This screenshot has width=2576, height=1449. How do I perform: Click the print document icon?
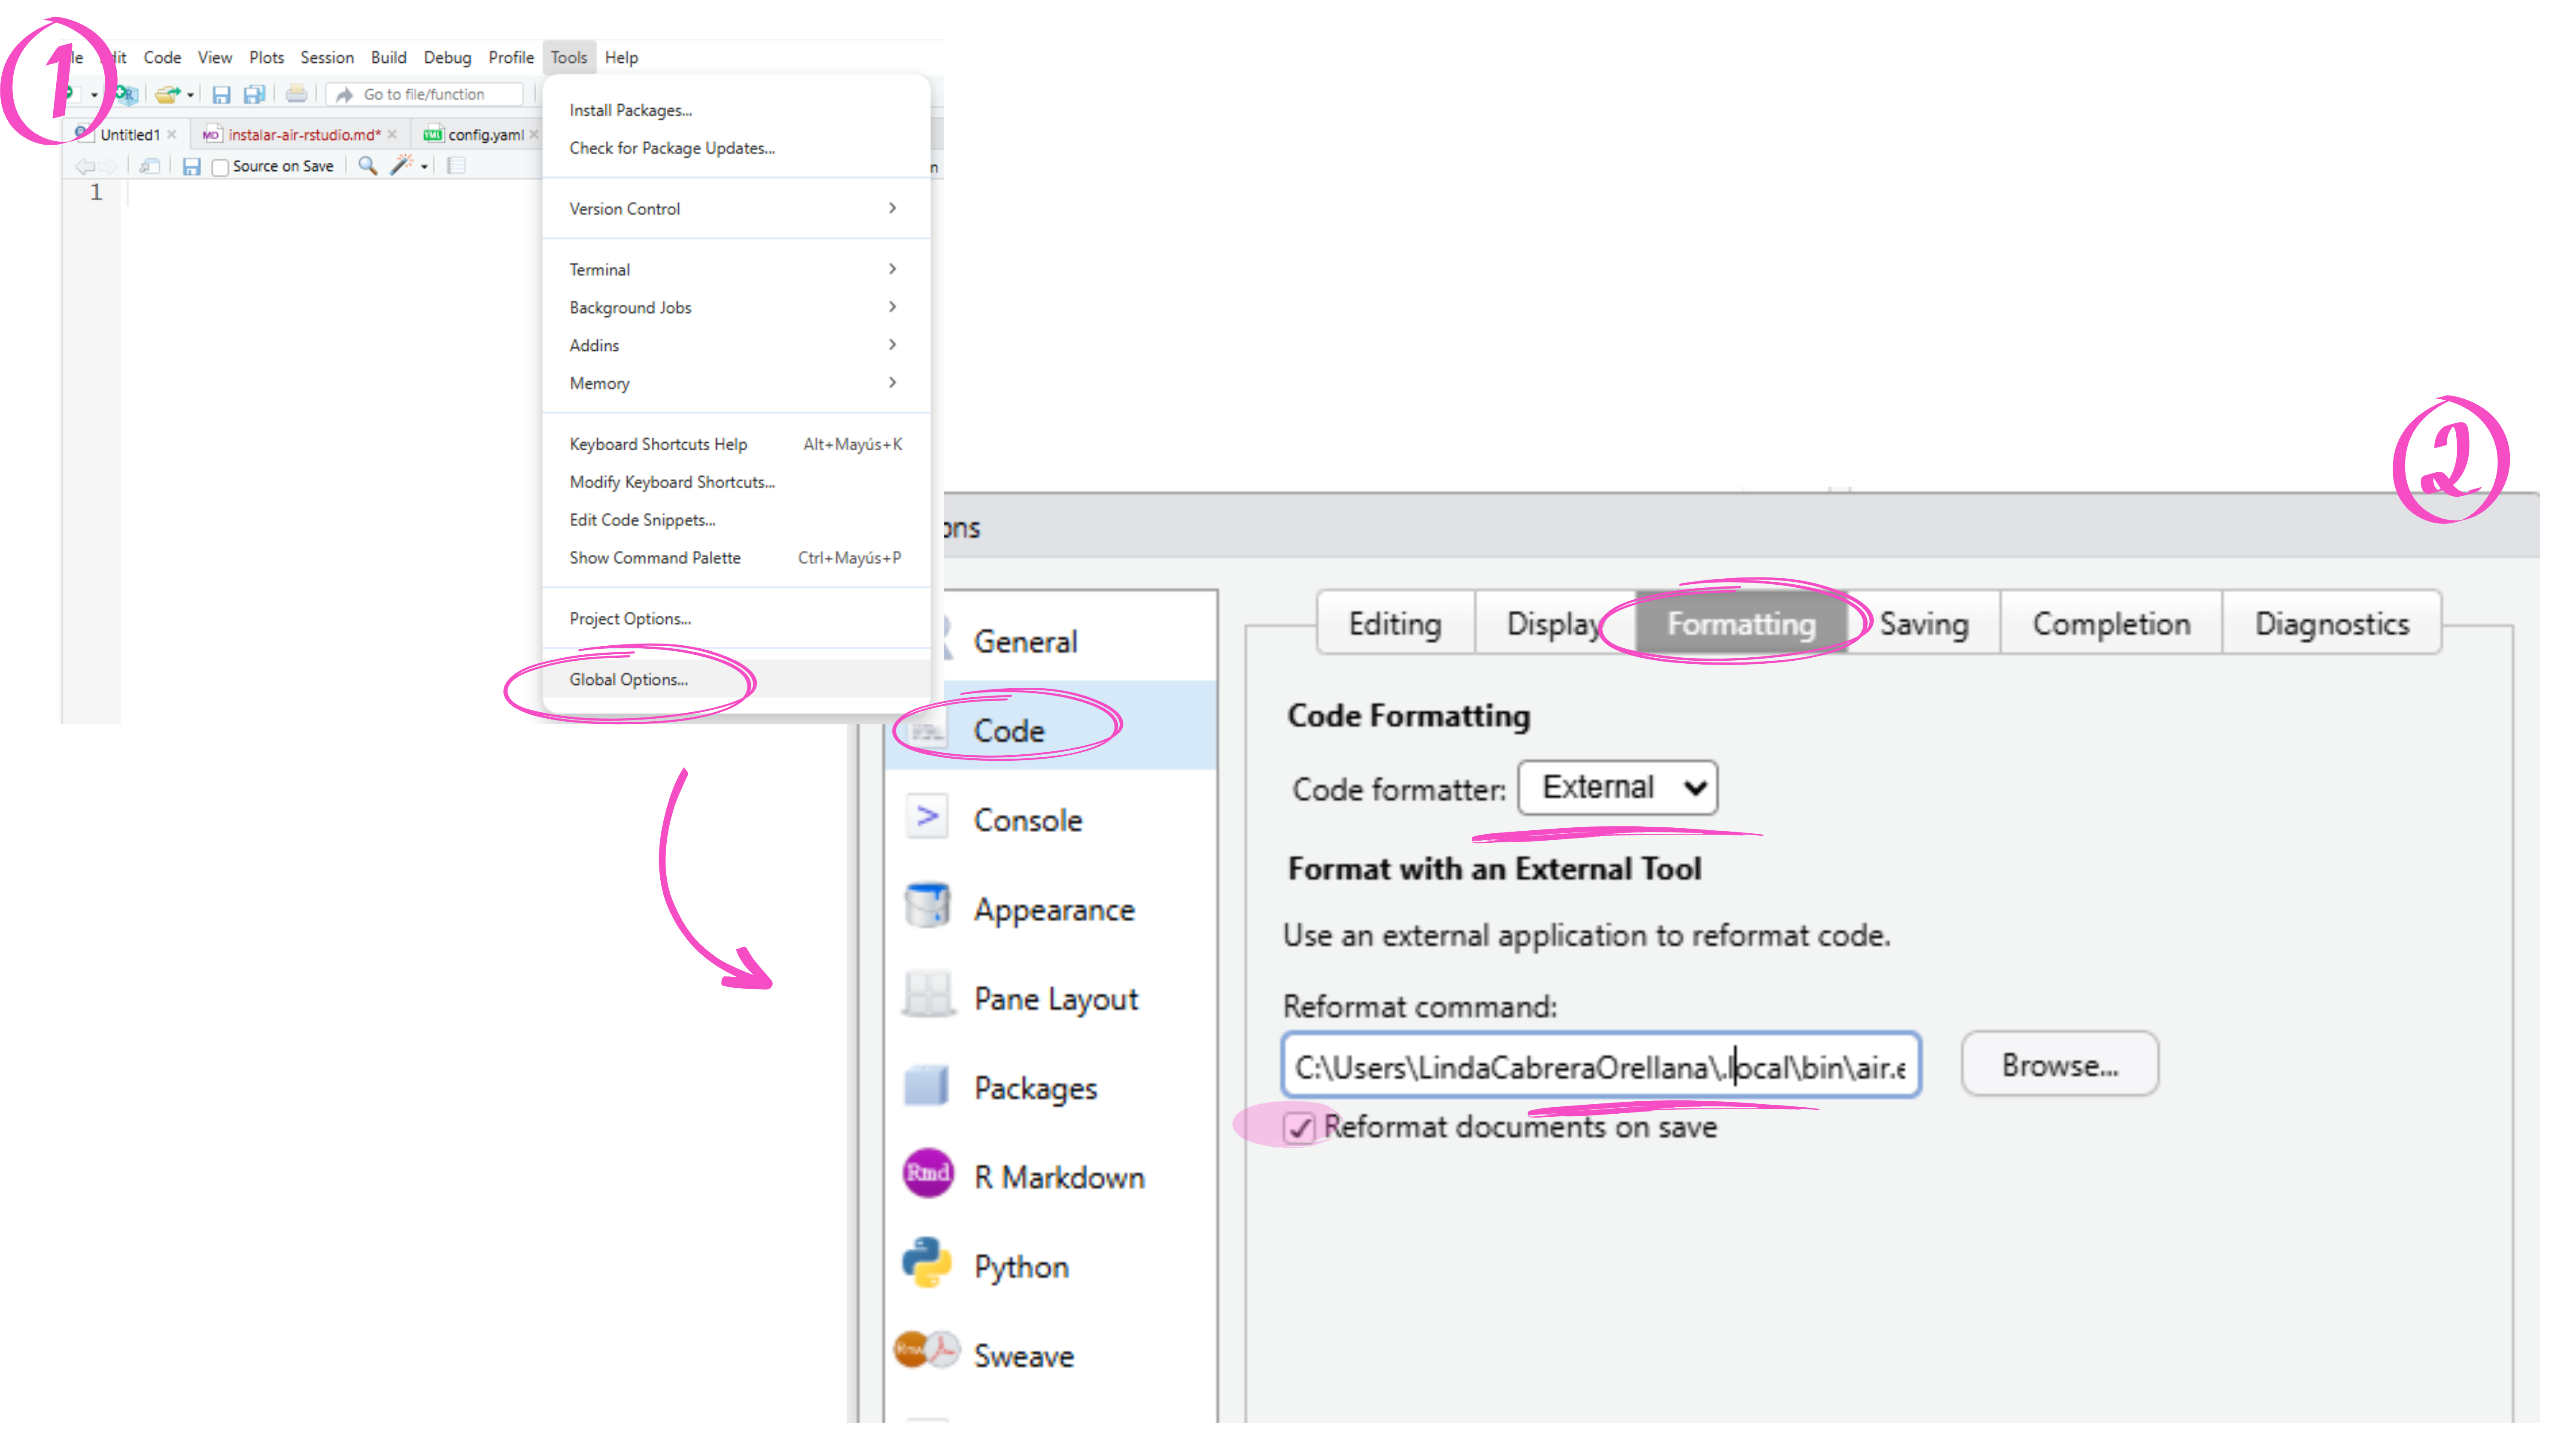click(297, 94)
